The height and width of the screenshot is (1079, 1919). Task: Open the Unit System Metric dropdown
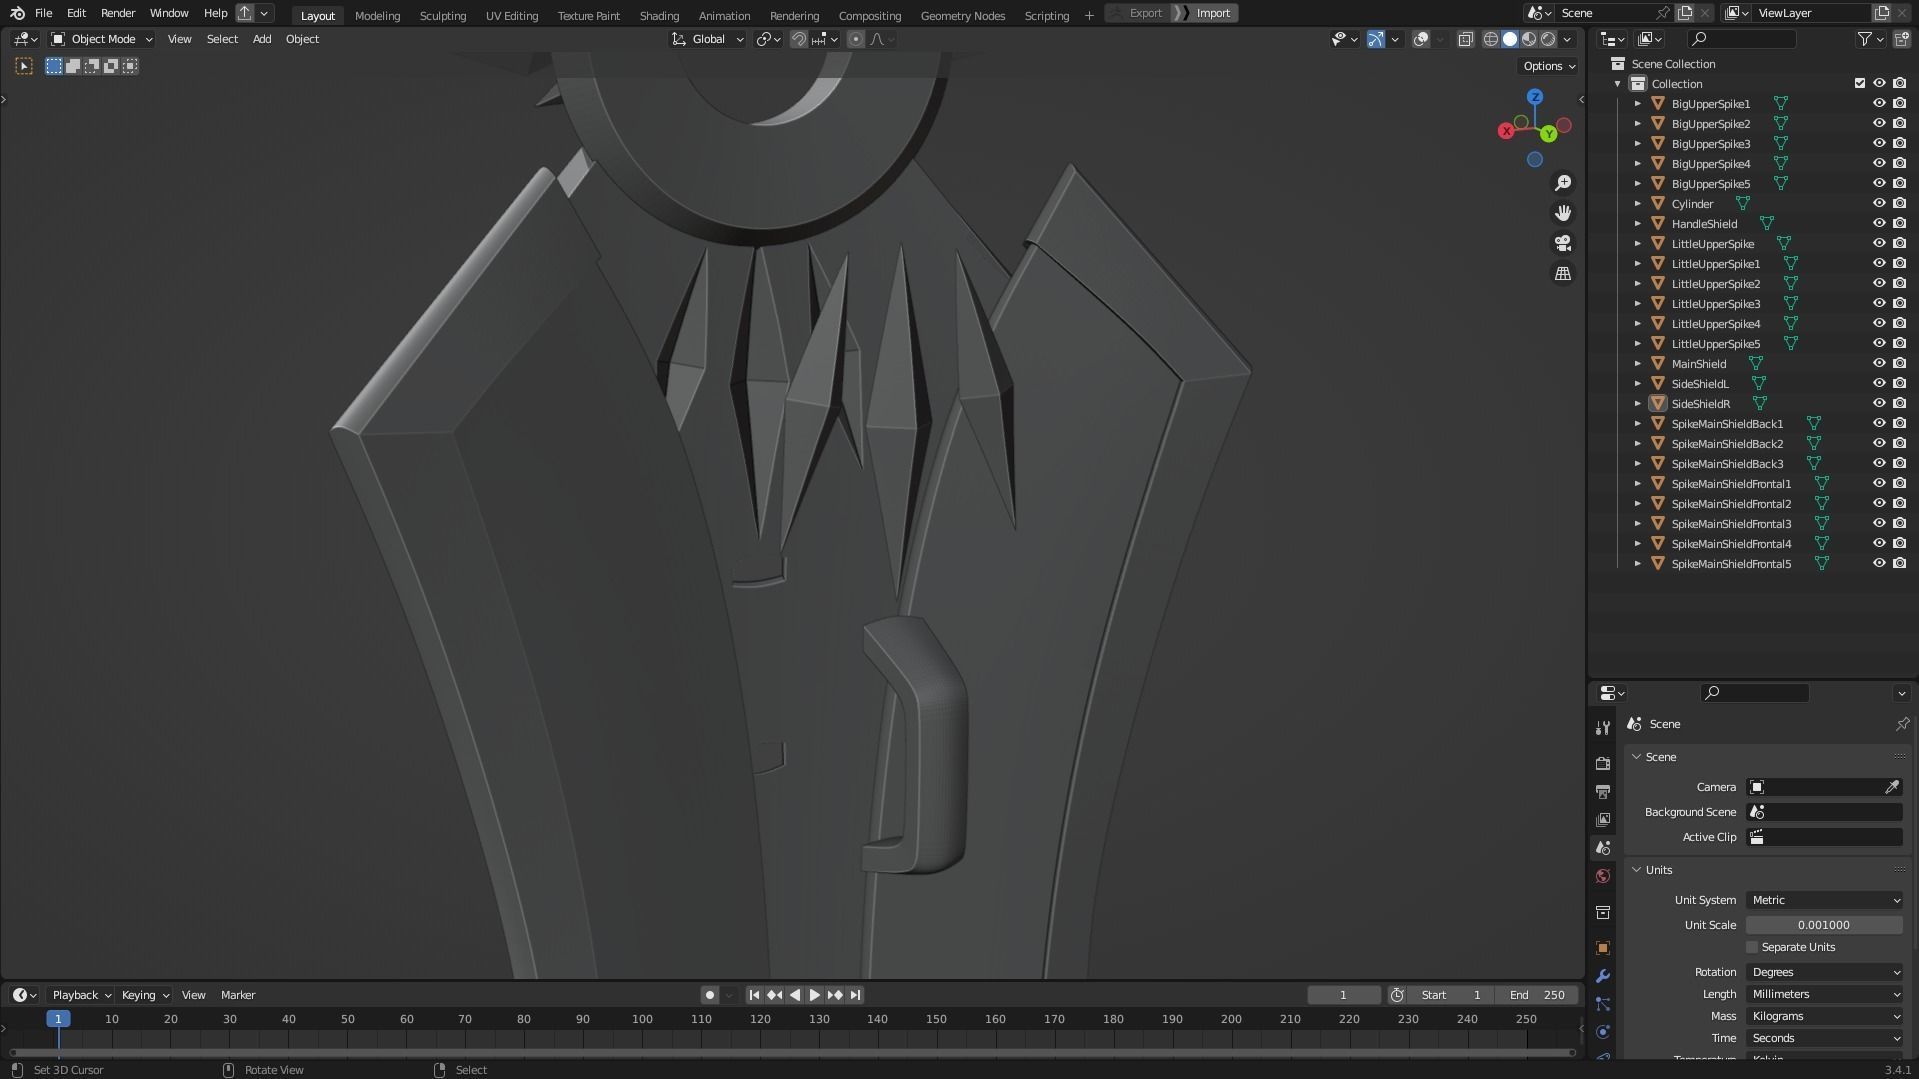click(1824, 900)
